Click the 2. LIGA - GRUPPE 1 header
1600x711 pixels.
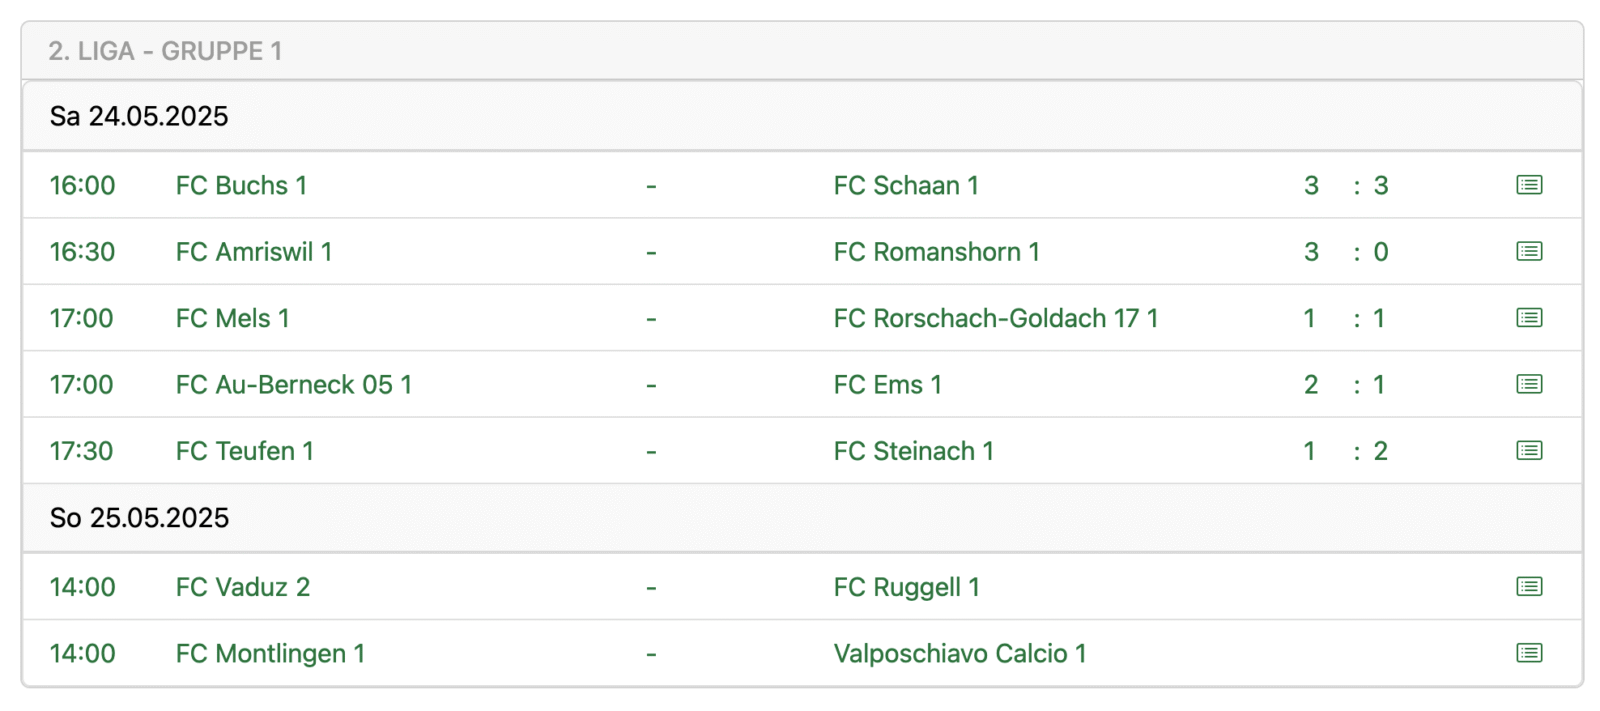point(165,51)
